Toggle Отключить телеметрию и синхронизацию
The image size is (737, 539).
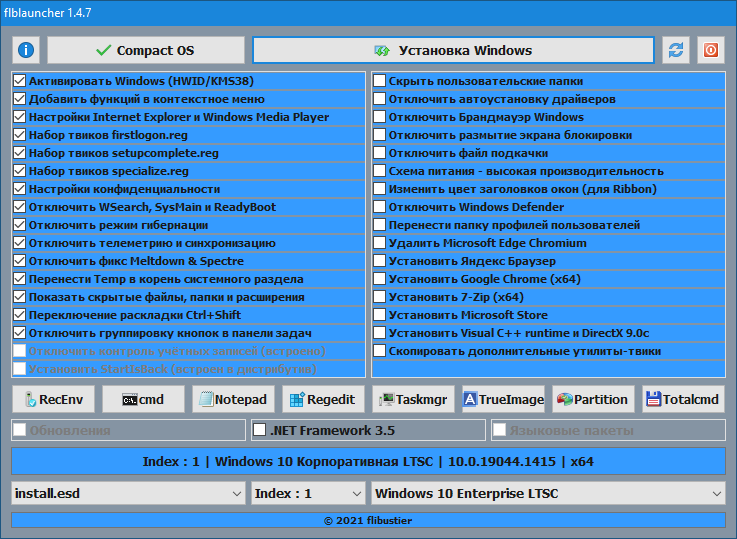19,243
